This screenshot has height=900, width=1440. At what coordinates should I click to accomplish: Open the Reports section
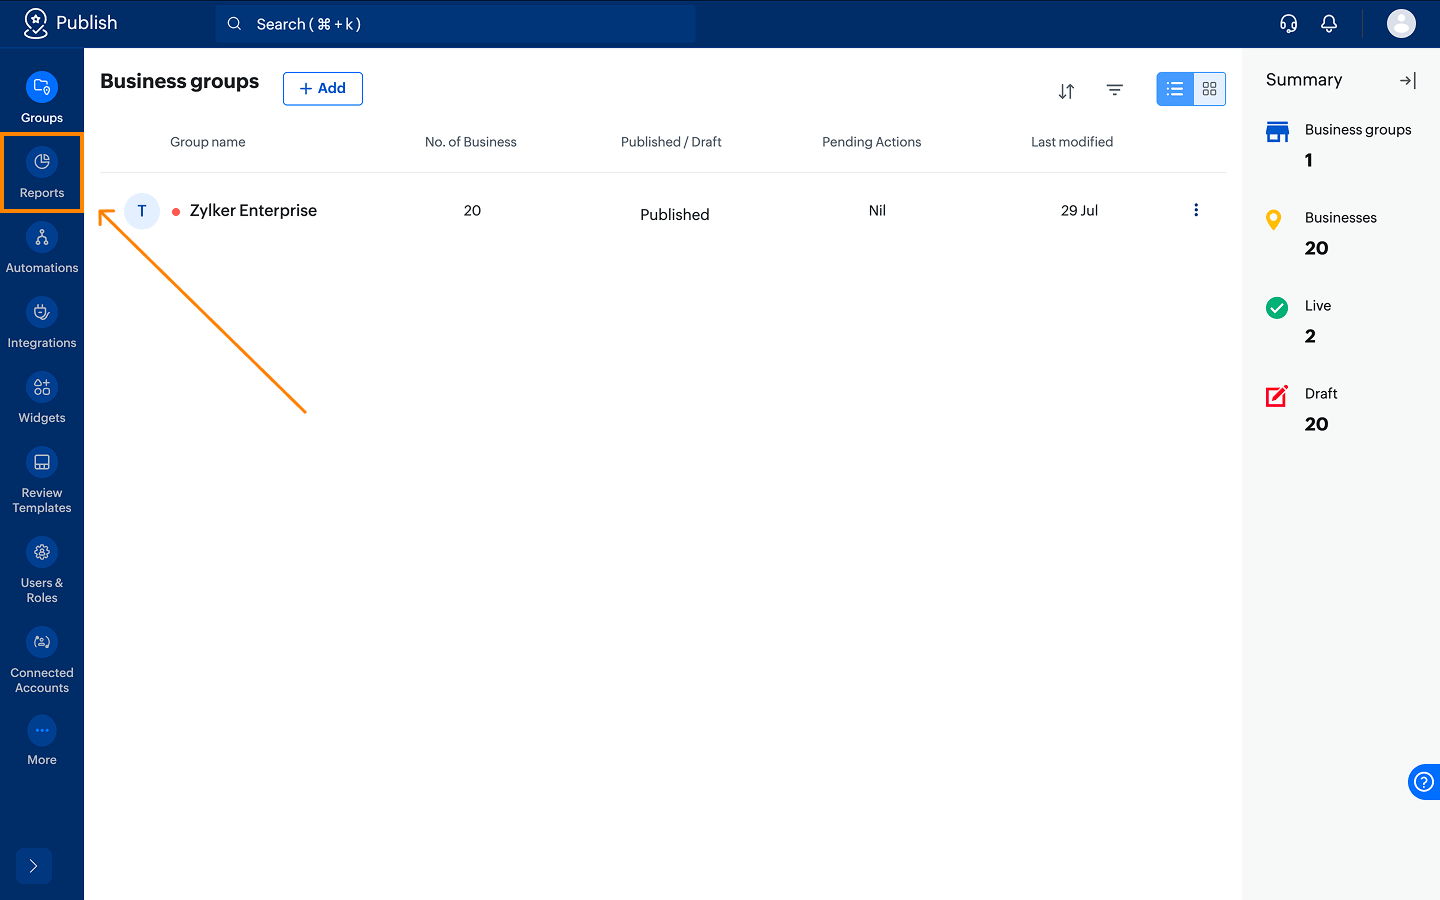click(x=42, y=173)
